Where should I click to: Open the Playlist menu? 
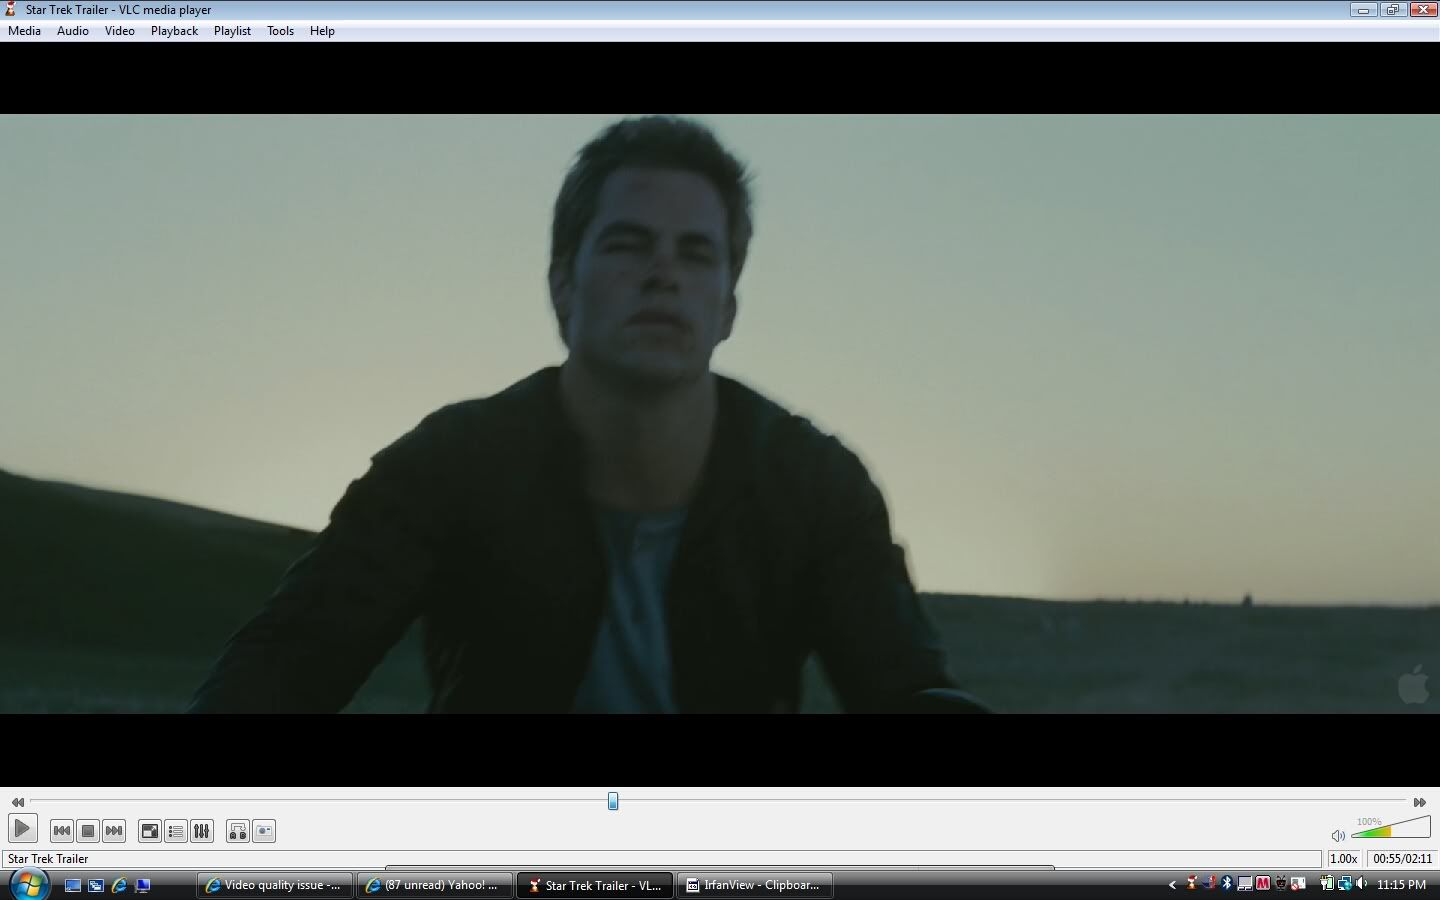pyautogui.click(x=232, y=31)
